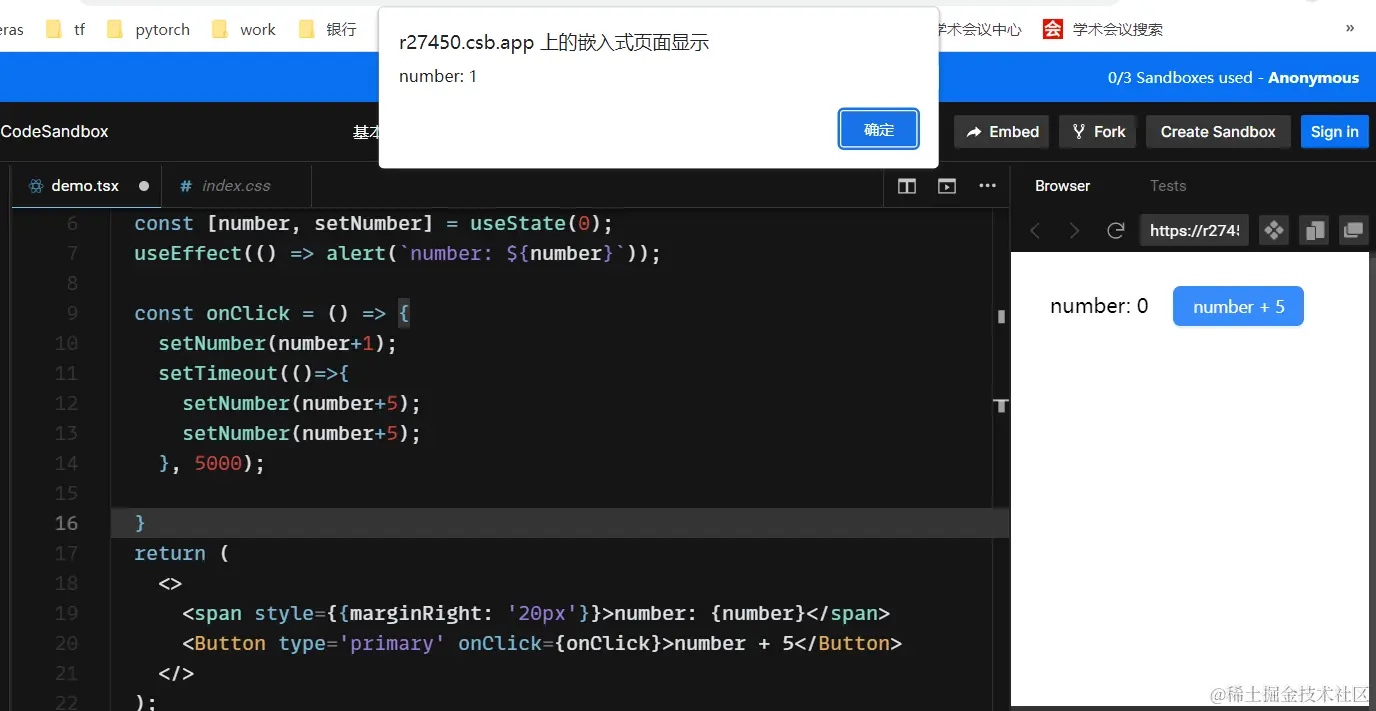The width and height of the screenshot is (1376, 711).
Task: Click the Anonymous user label in banner
Action: tap(1313, 78)
